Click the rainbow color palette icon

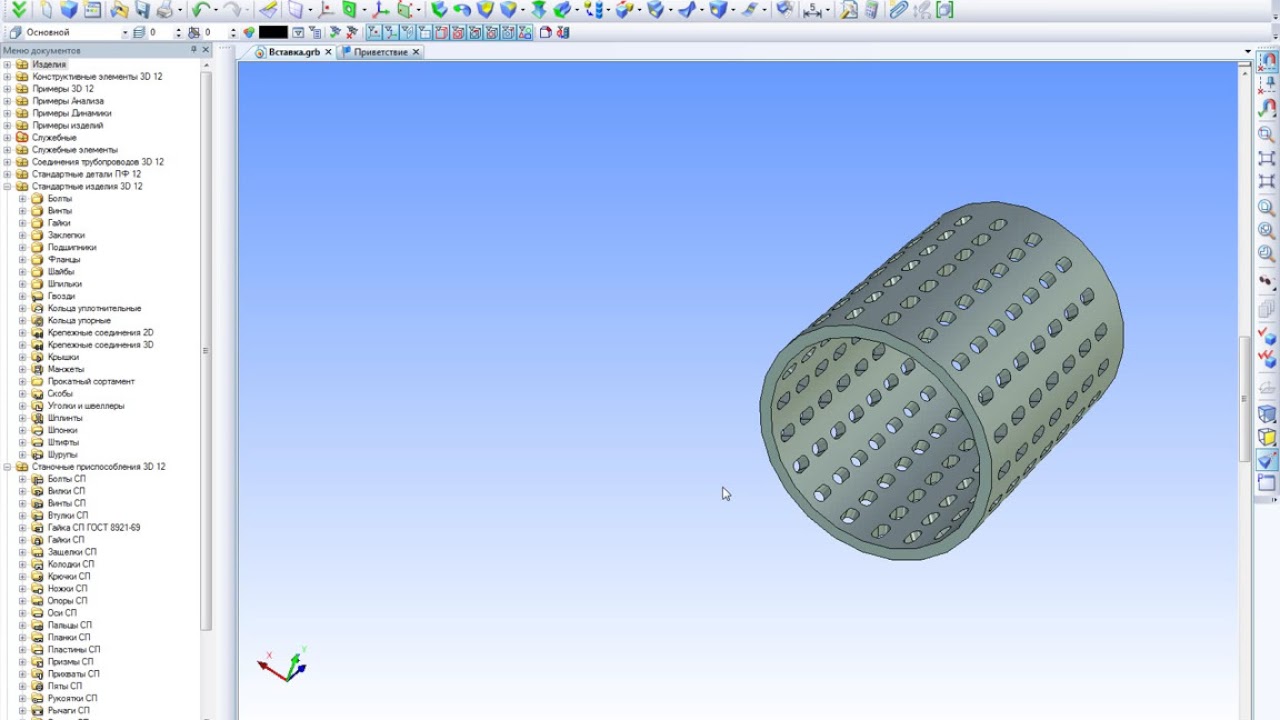pyautogui.click(x=249, y=32)
